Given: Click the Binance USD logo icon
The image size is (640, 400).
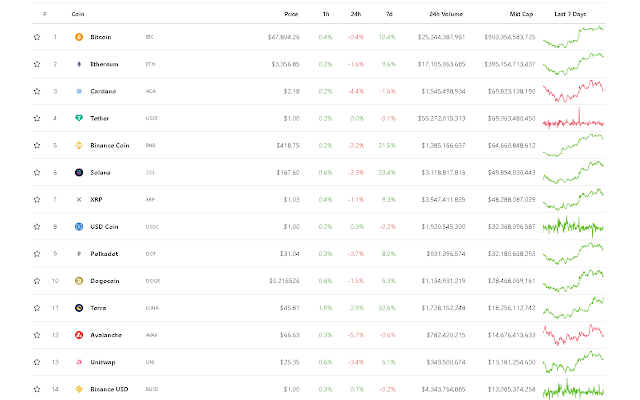Looking at the screenshot, I should point(79,389).
